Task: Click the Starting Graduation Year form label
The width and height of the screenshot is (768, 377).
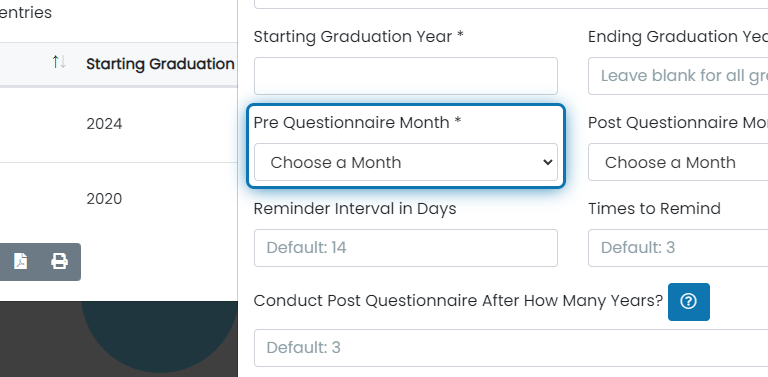Action: 359,37
